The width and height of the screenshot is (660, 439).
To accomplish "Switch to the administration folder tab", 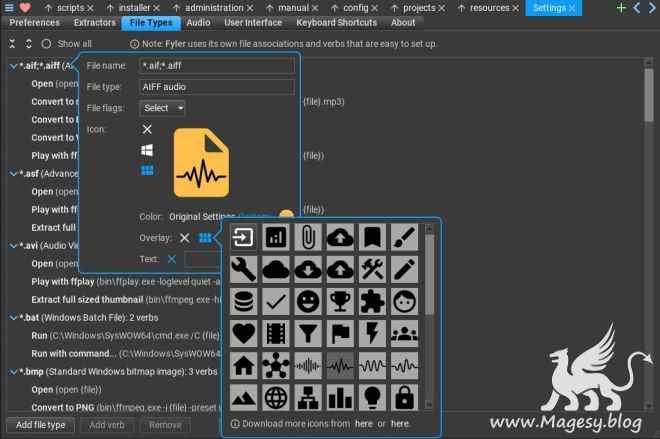I will 214,8.
